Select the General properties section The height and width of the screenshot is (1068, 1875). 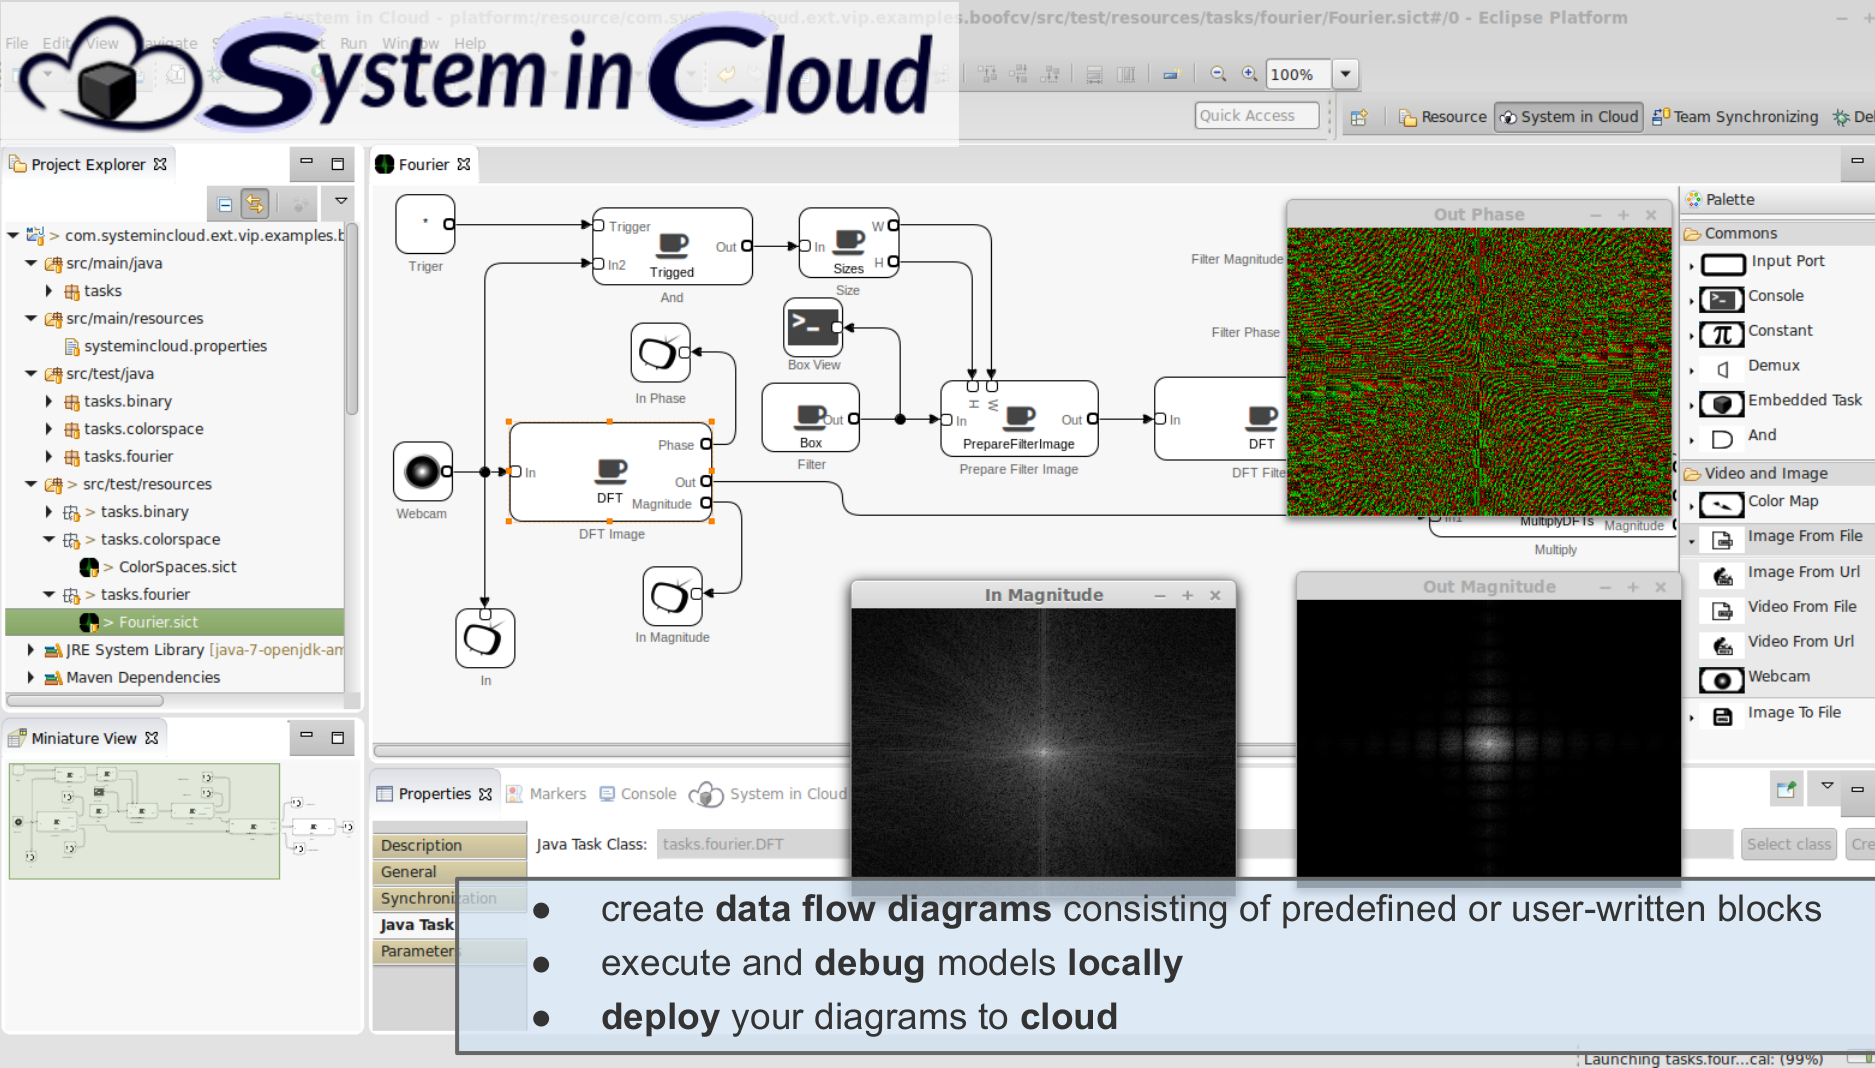point(449,873)
